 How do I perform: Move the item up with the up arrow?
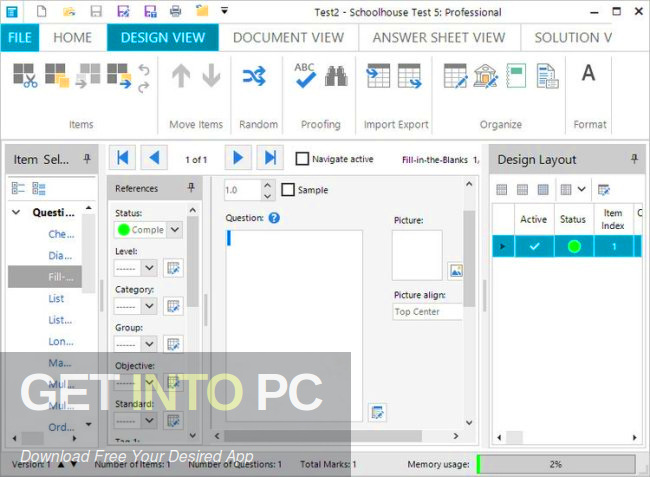181,75
